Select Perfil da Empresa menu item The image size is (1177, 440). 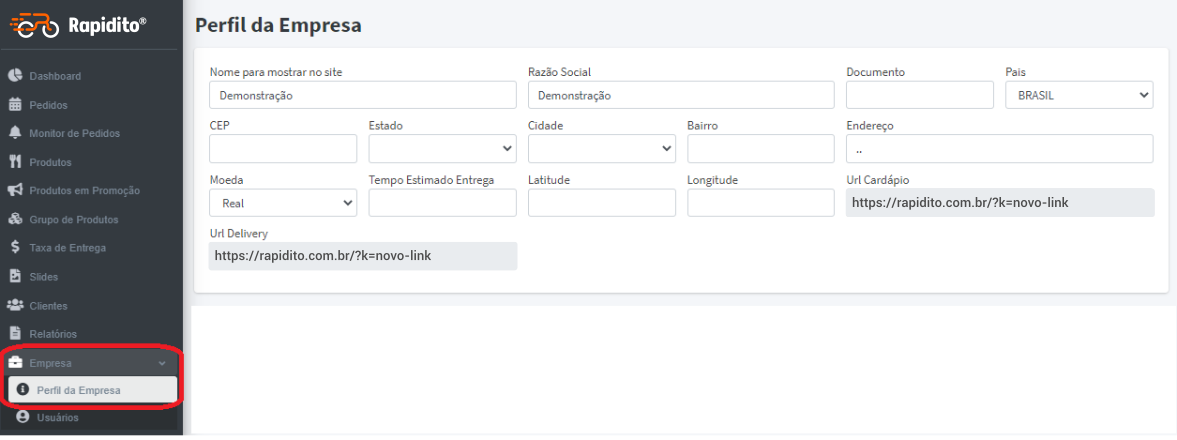(x=92, y=390)
